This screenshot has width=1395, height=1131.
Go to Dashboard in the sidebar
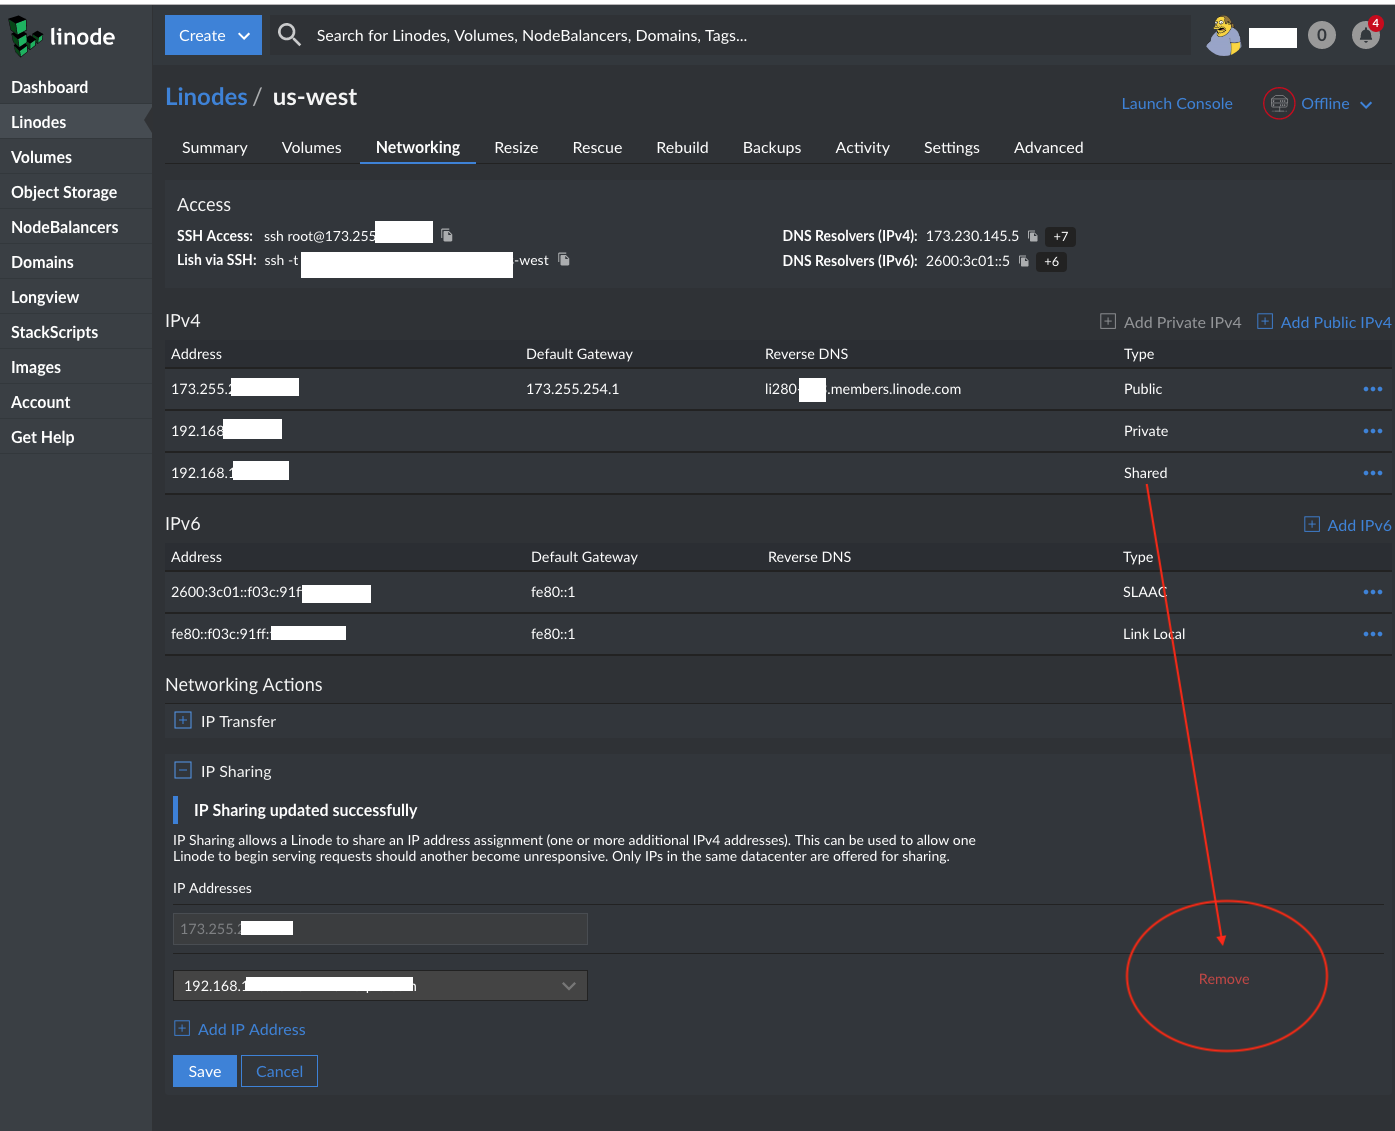[x=76, y=87]
